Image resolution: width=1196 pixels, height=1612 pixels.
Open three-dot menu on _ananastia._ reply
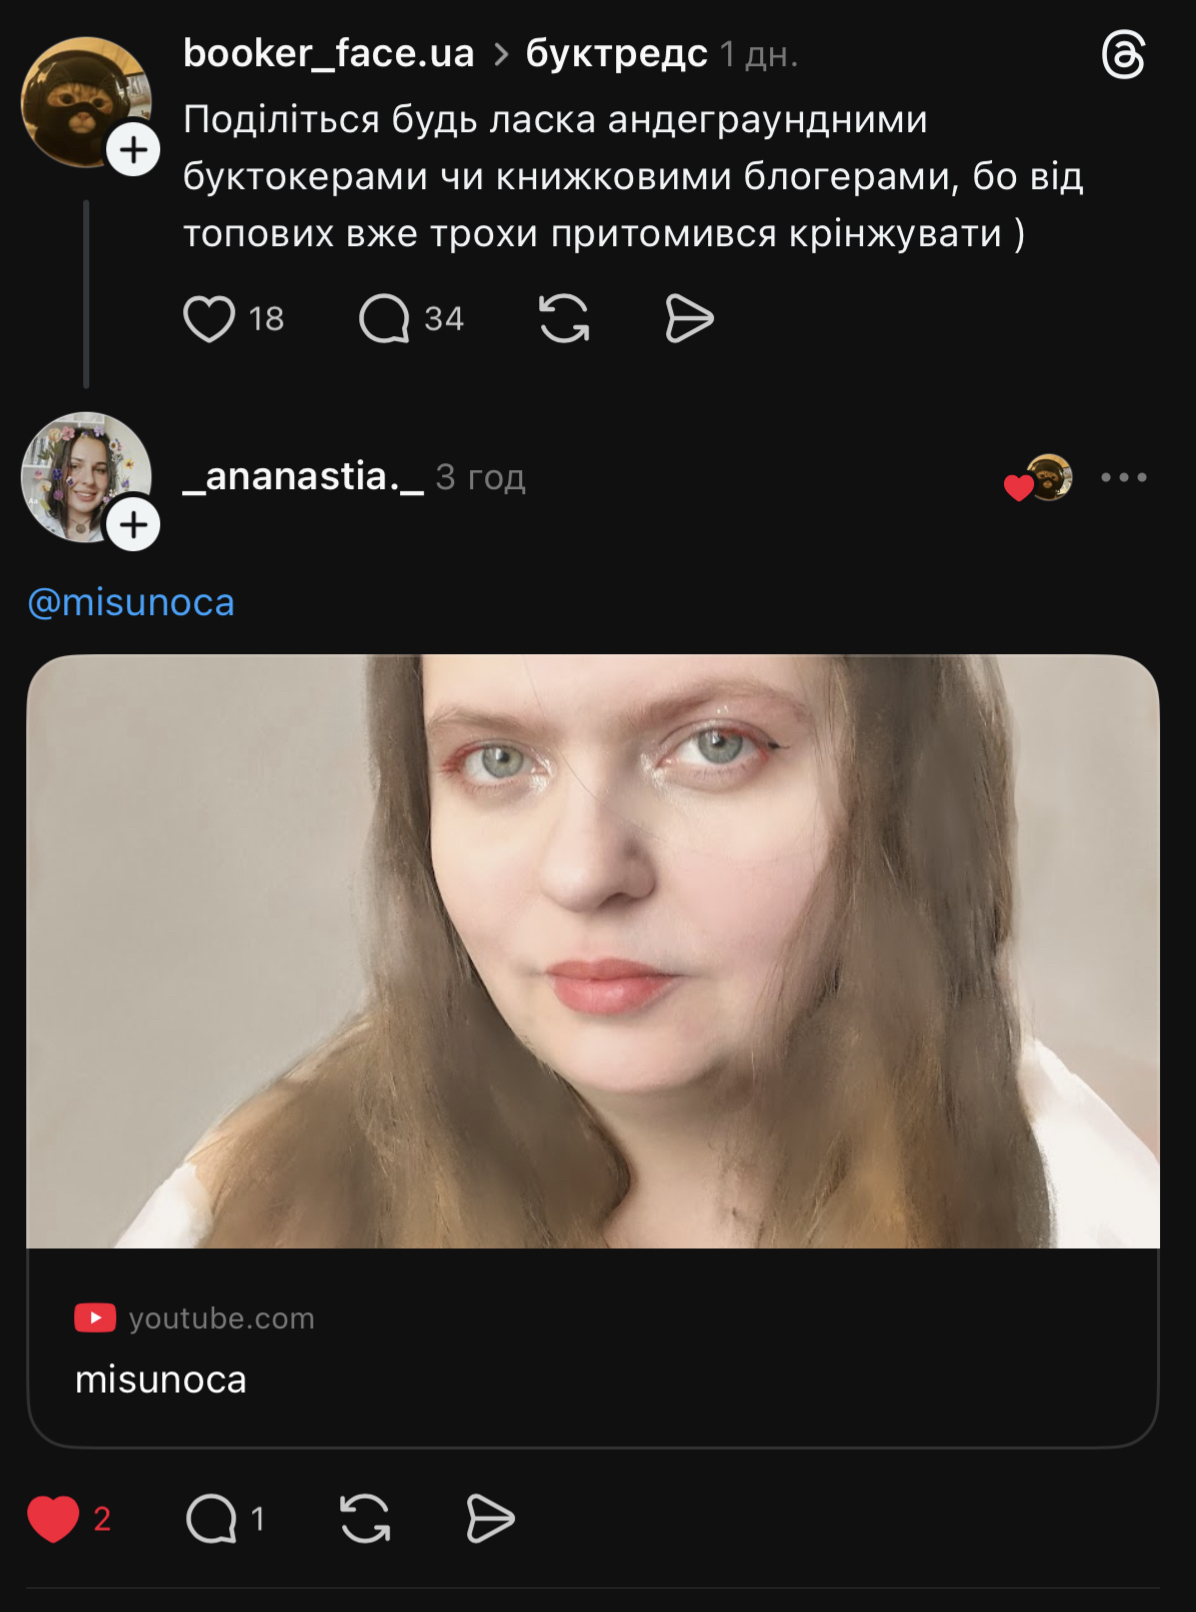(1123, 477)
